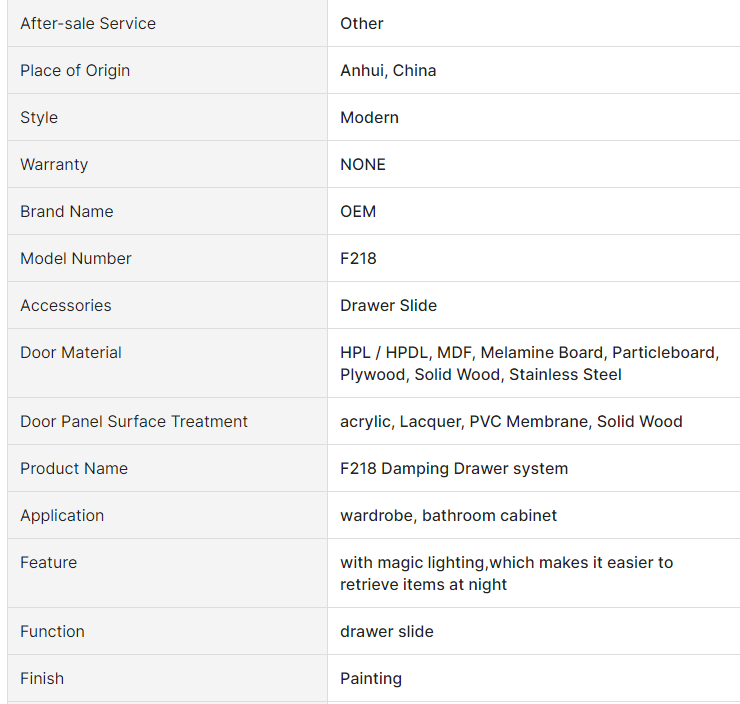740x704 pixels.
Task: Click the Door Material label
Action: (71, 352)
